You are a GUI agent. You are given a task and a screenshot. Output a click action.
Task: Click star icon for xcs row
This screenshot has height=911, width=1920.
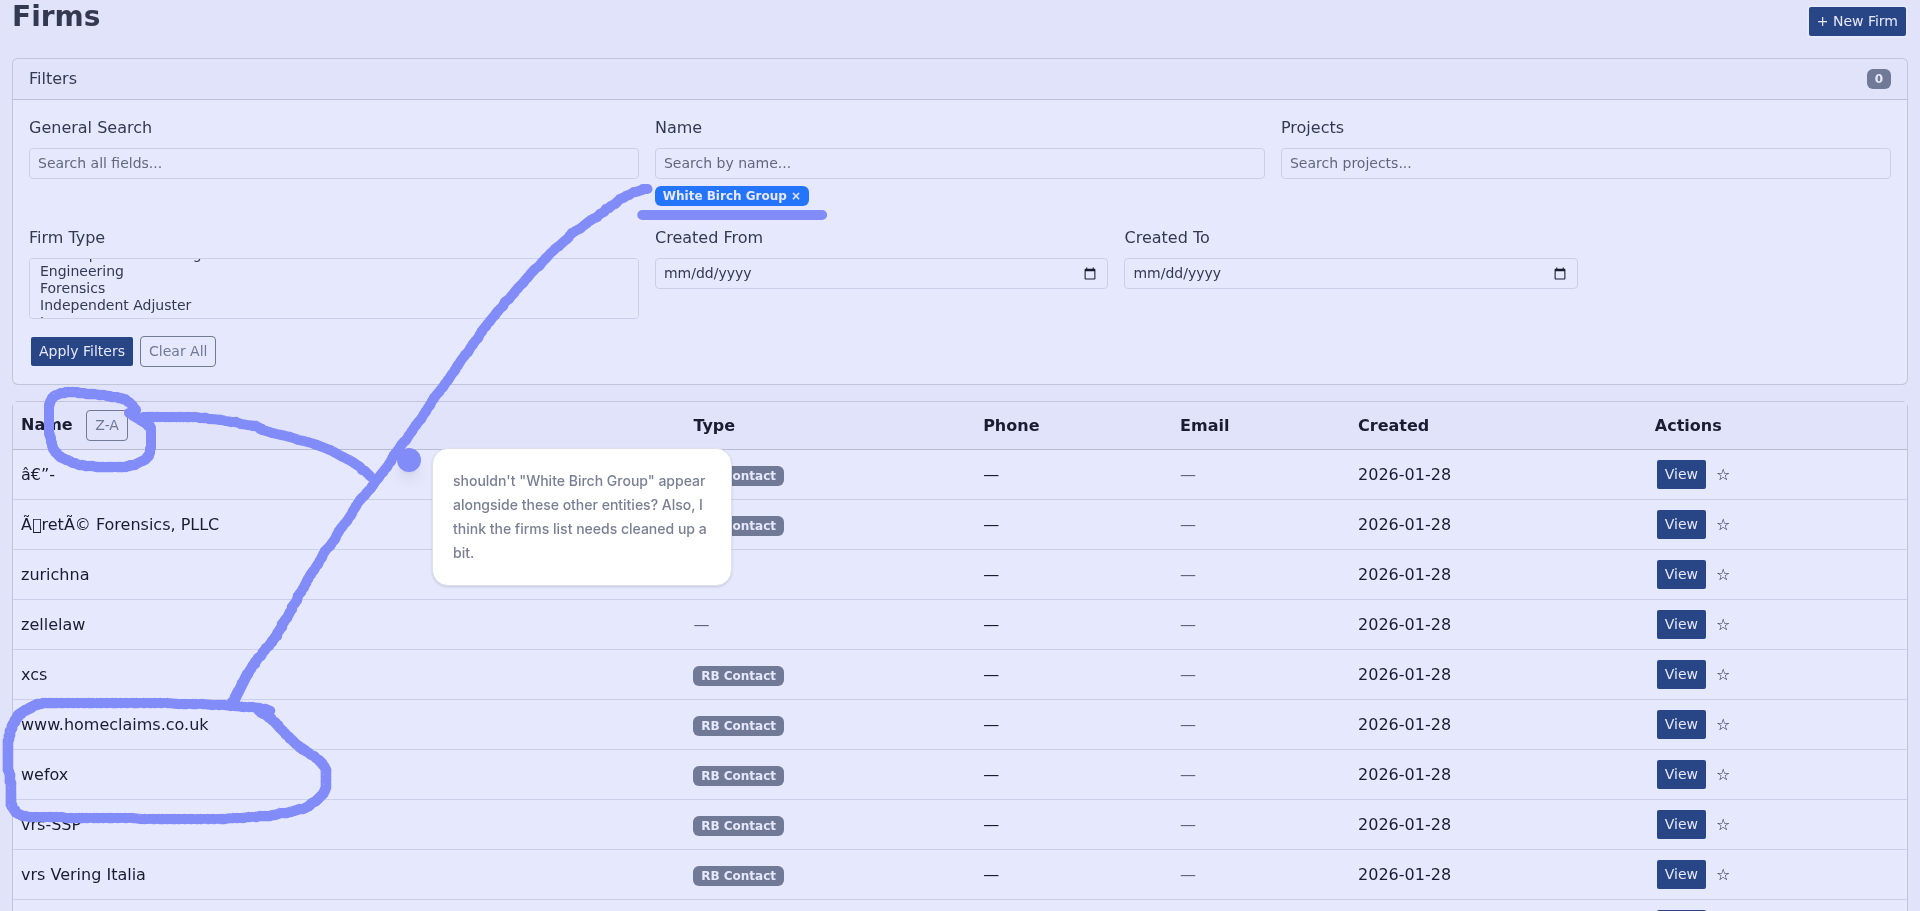tap(1723, 675)
